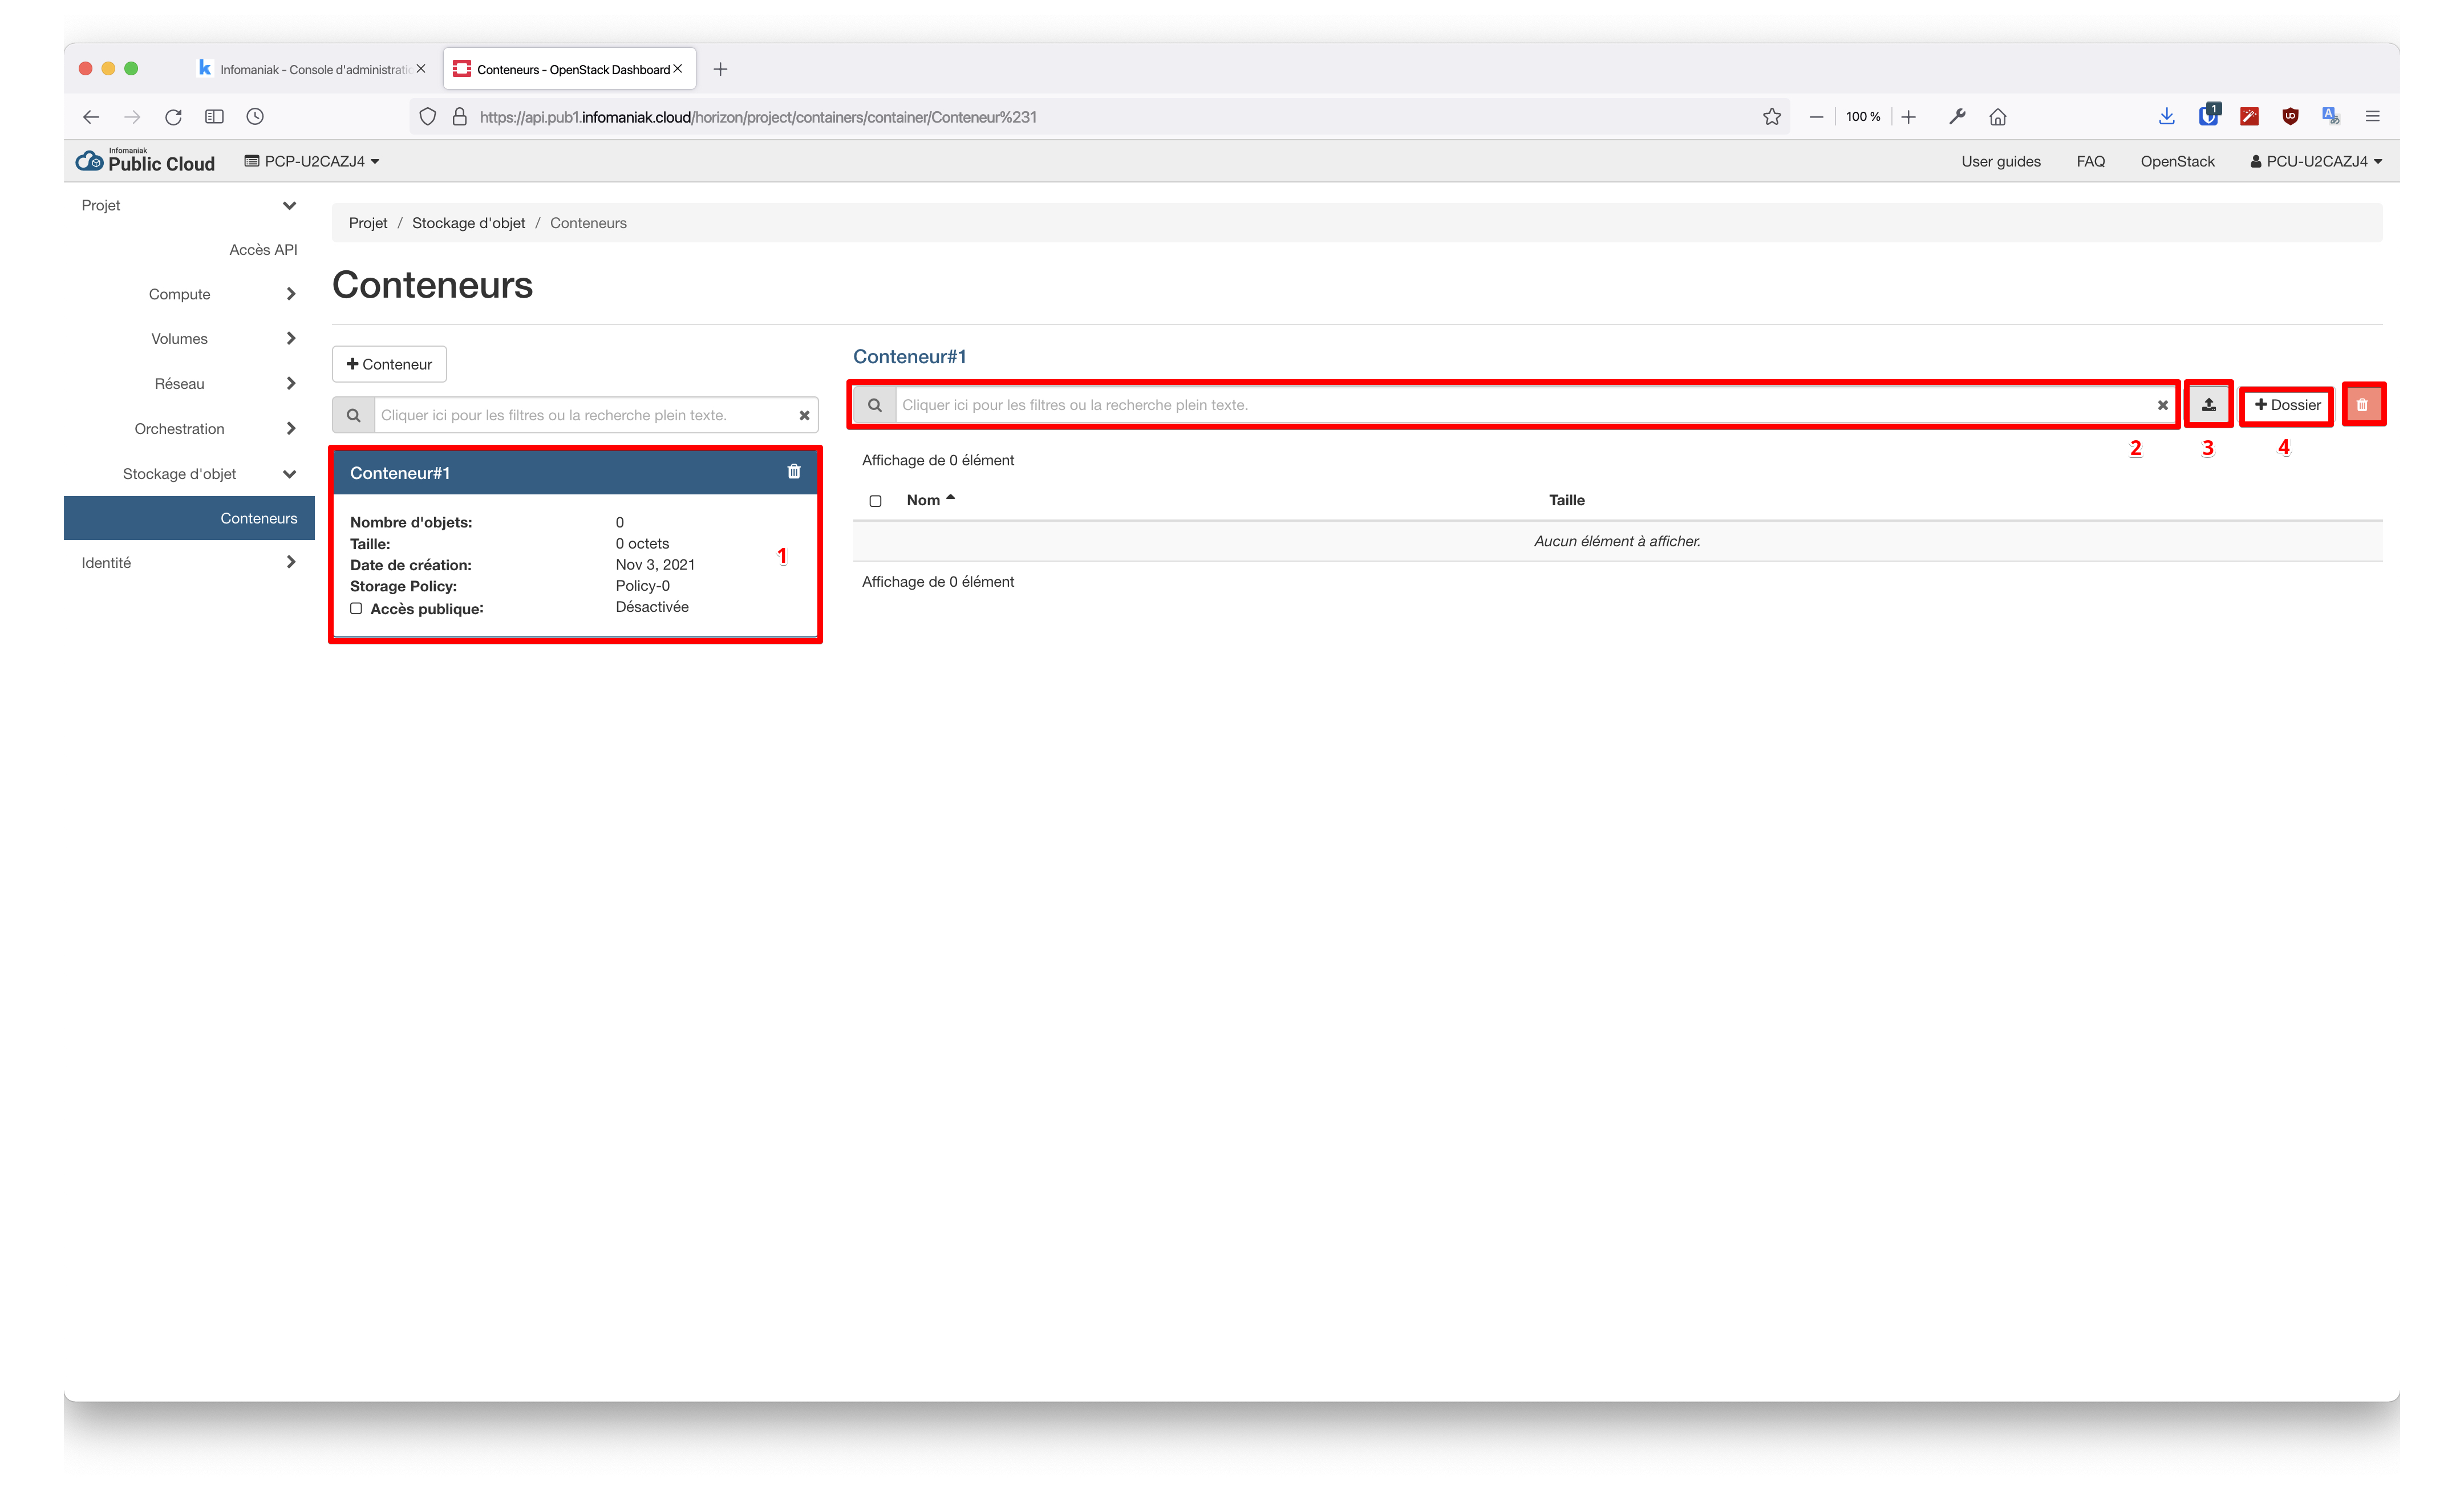The height and width of the screenshot is (1486, 2464).
Task: Check the select-all objects checkbox
Action: point(875,501)
